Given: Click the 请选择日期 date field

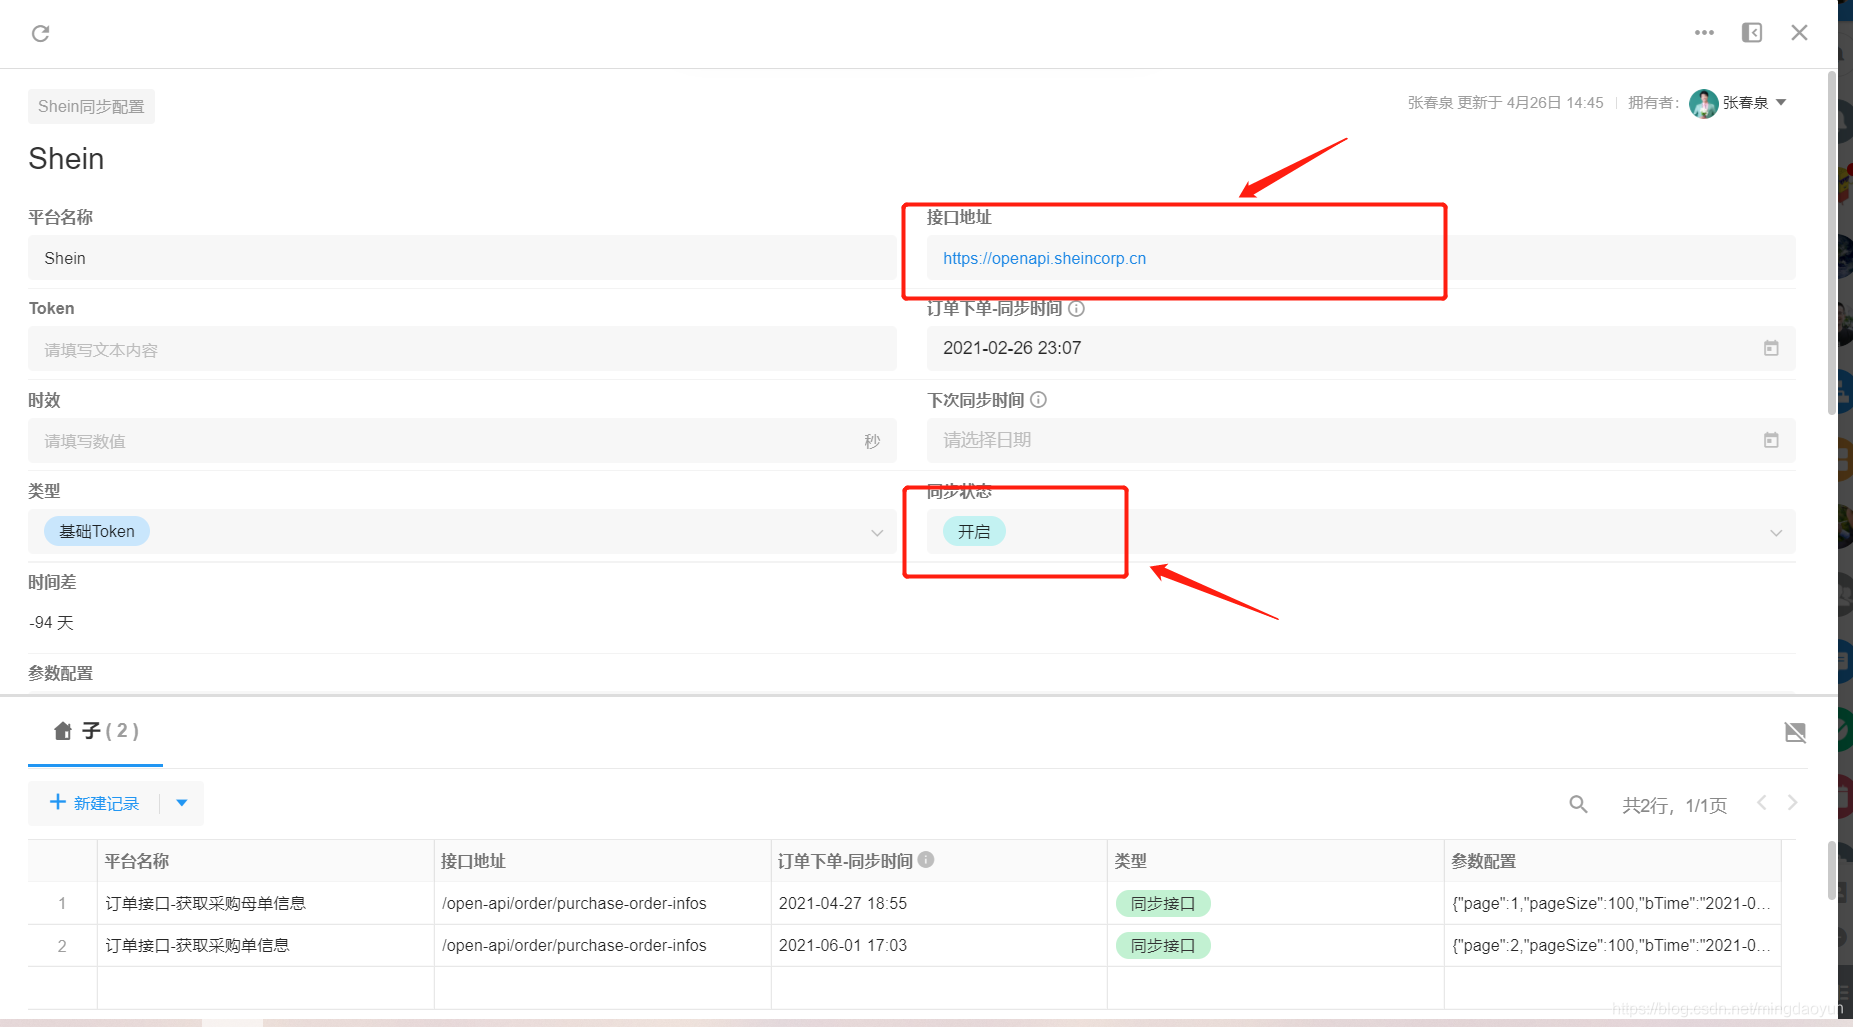Looking at the screenshot, I should click(x=1361, y=440).
